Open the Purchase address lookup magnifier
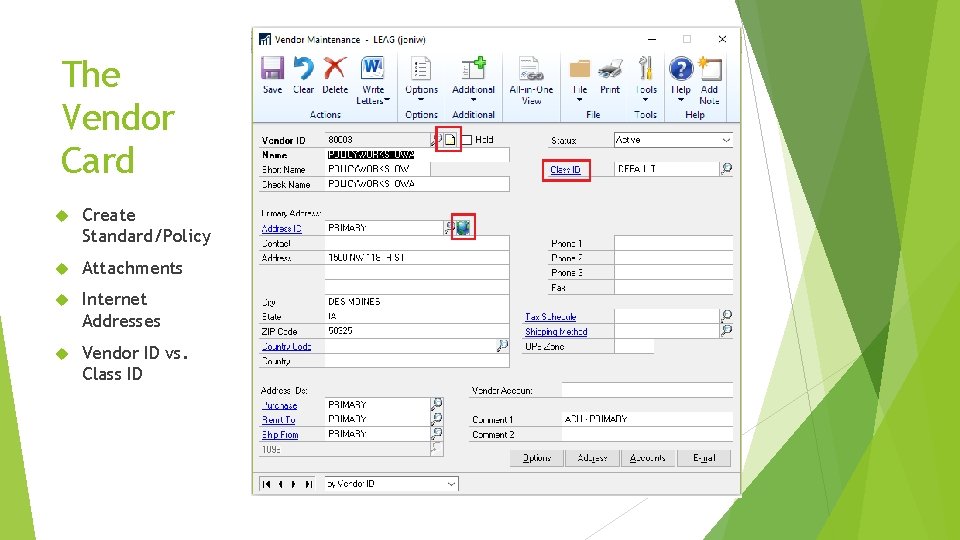This screenshot has width=960, height=540. (437, 404)
